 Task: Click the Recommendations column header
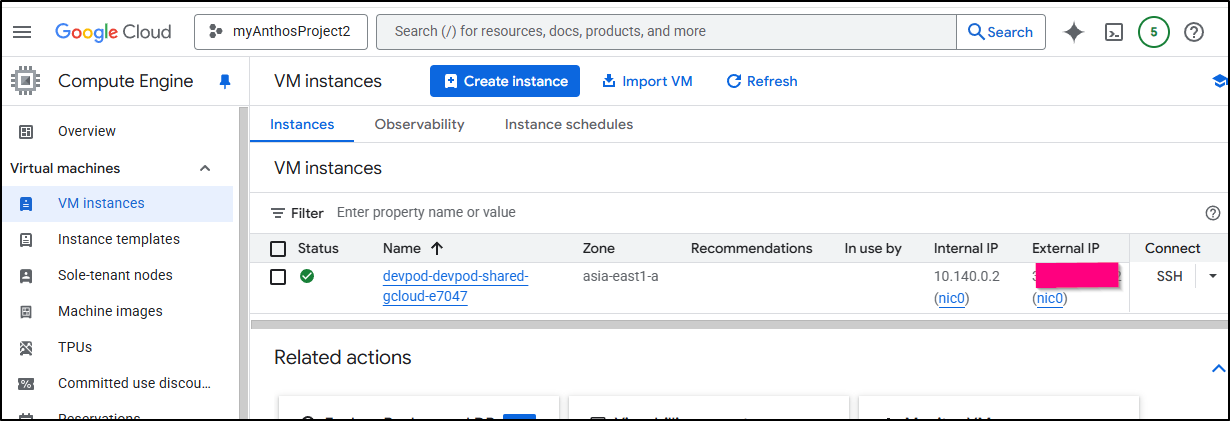(x=752, y=248)
